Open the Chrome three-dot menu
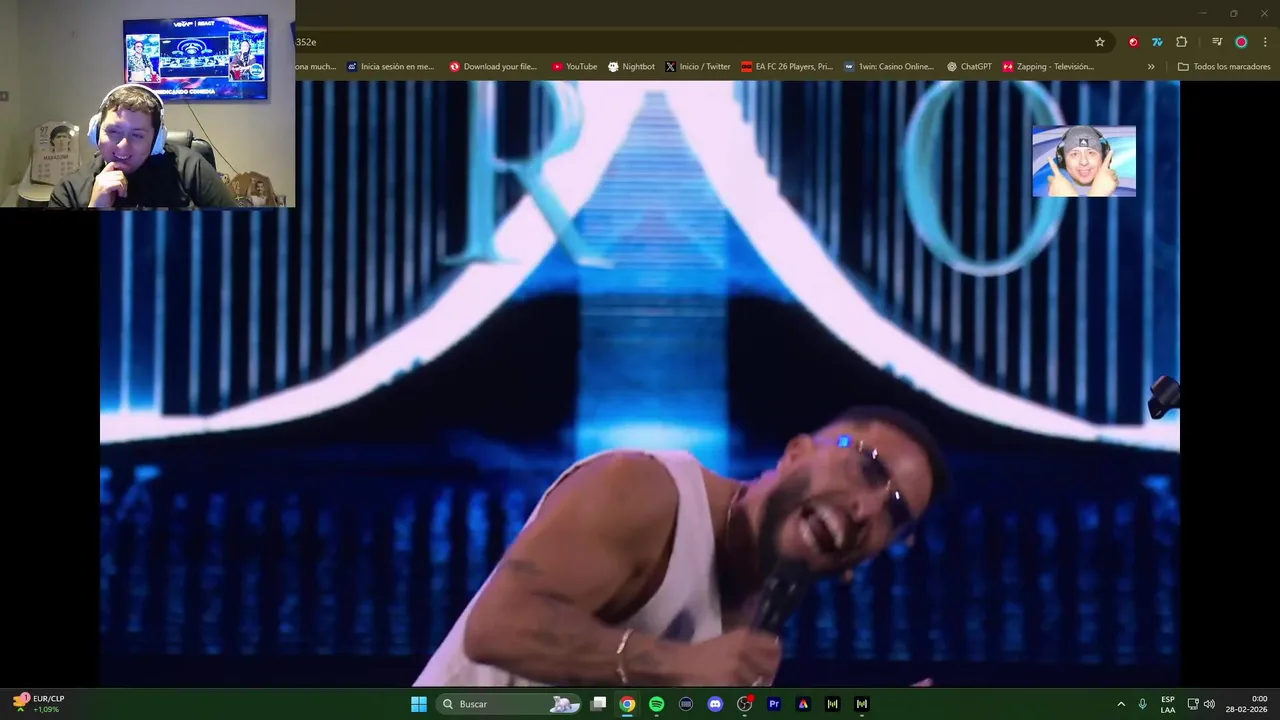Viewport: 1280px width, 720px height. tap(1265, 42)
